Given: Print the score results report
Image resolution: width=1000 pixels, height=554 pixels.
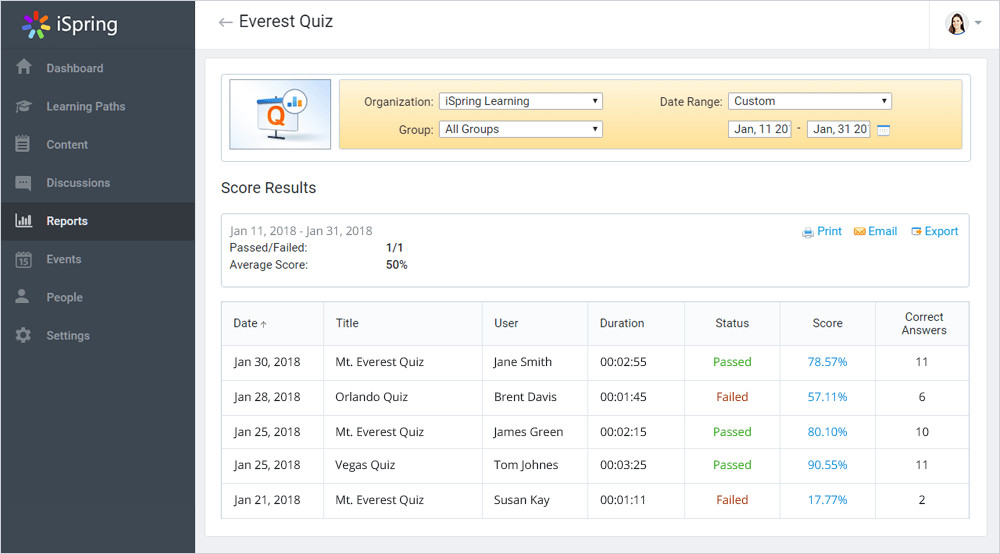Looking at the screenshot, I should click(x=822, y=231).
